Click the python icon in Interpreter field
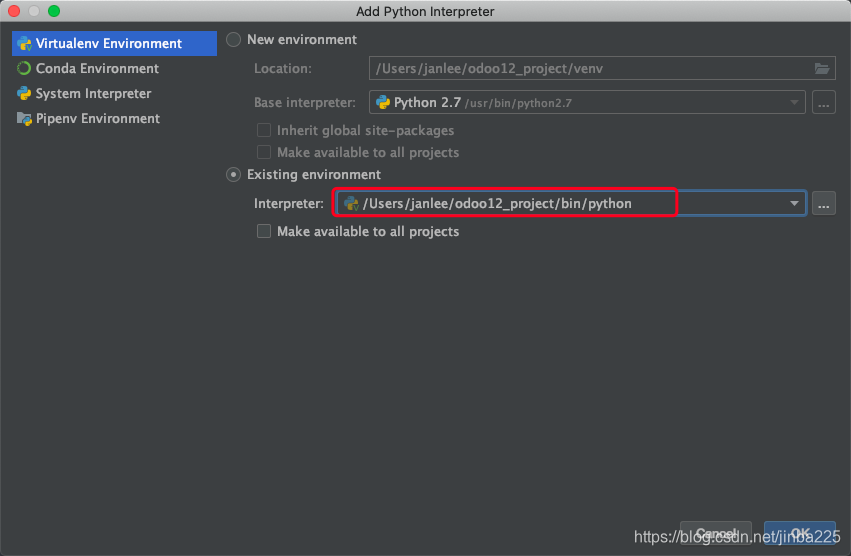 [x=351, y=204]
